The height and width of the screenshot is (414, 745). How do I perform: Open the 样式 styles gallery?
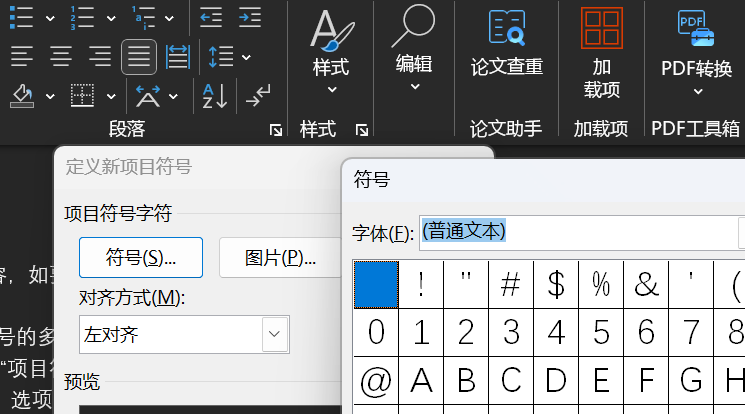[x=331, y=50]
